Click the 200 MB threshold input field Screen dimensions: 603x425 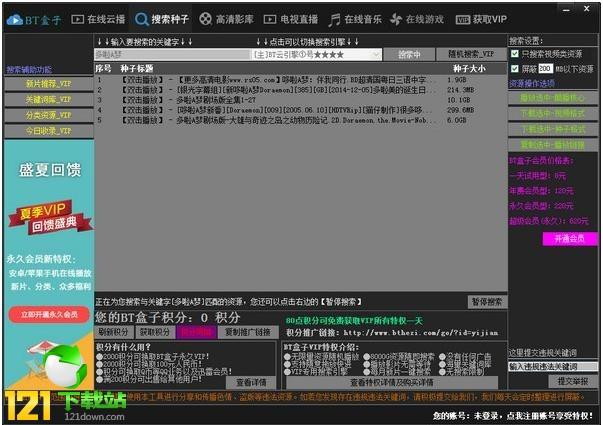545,69
